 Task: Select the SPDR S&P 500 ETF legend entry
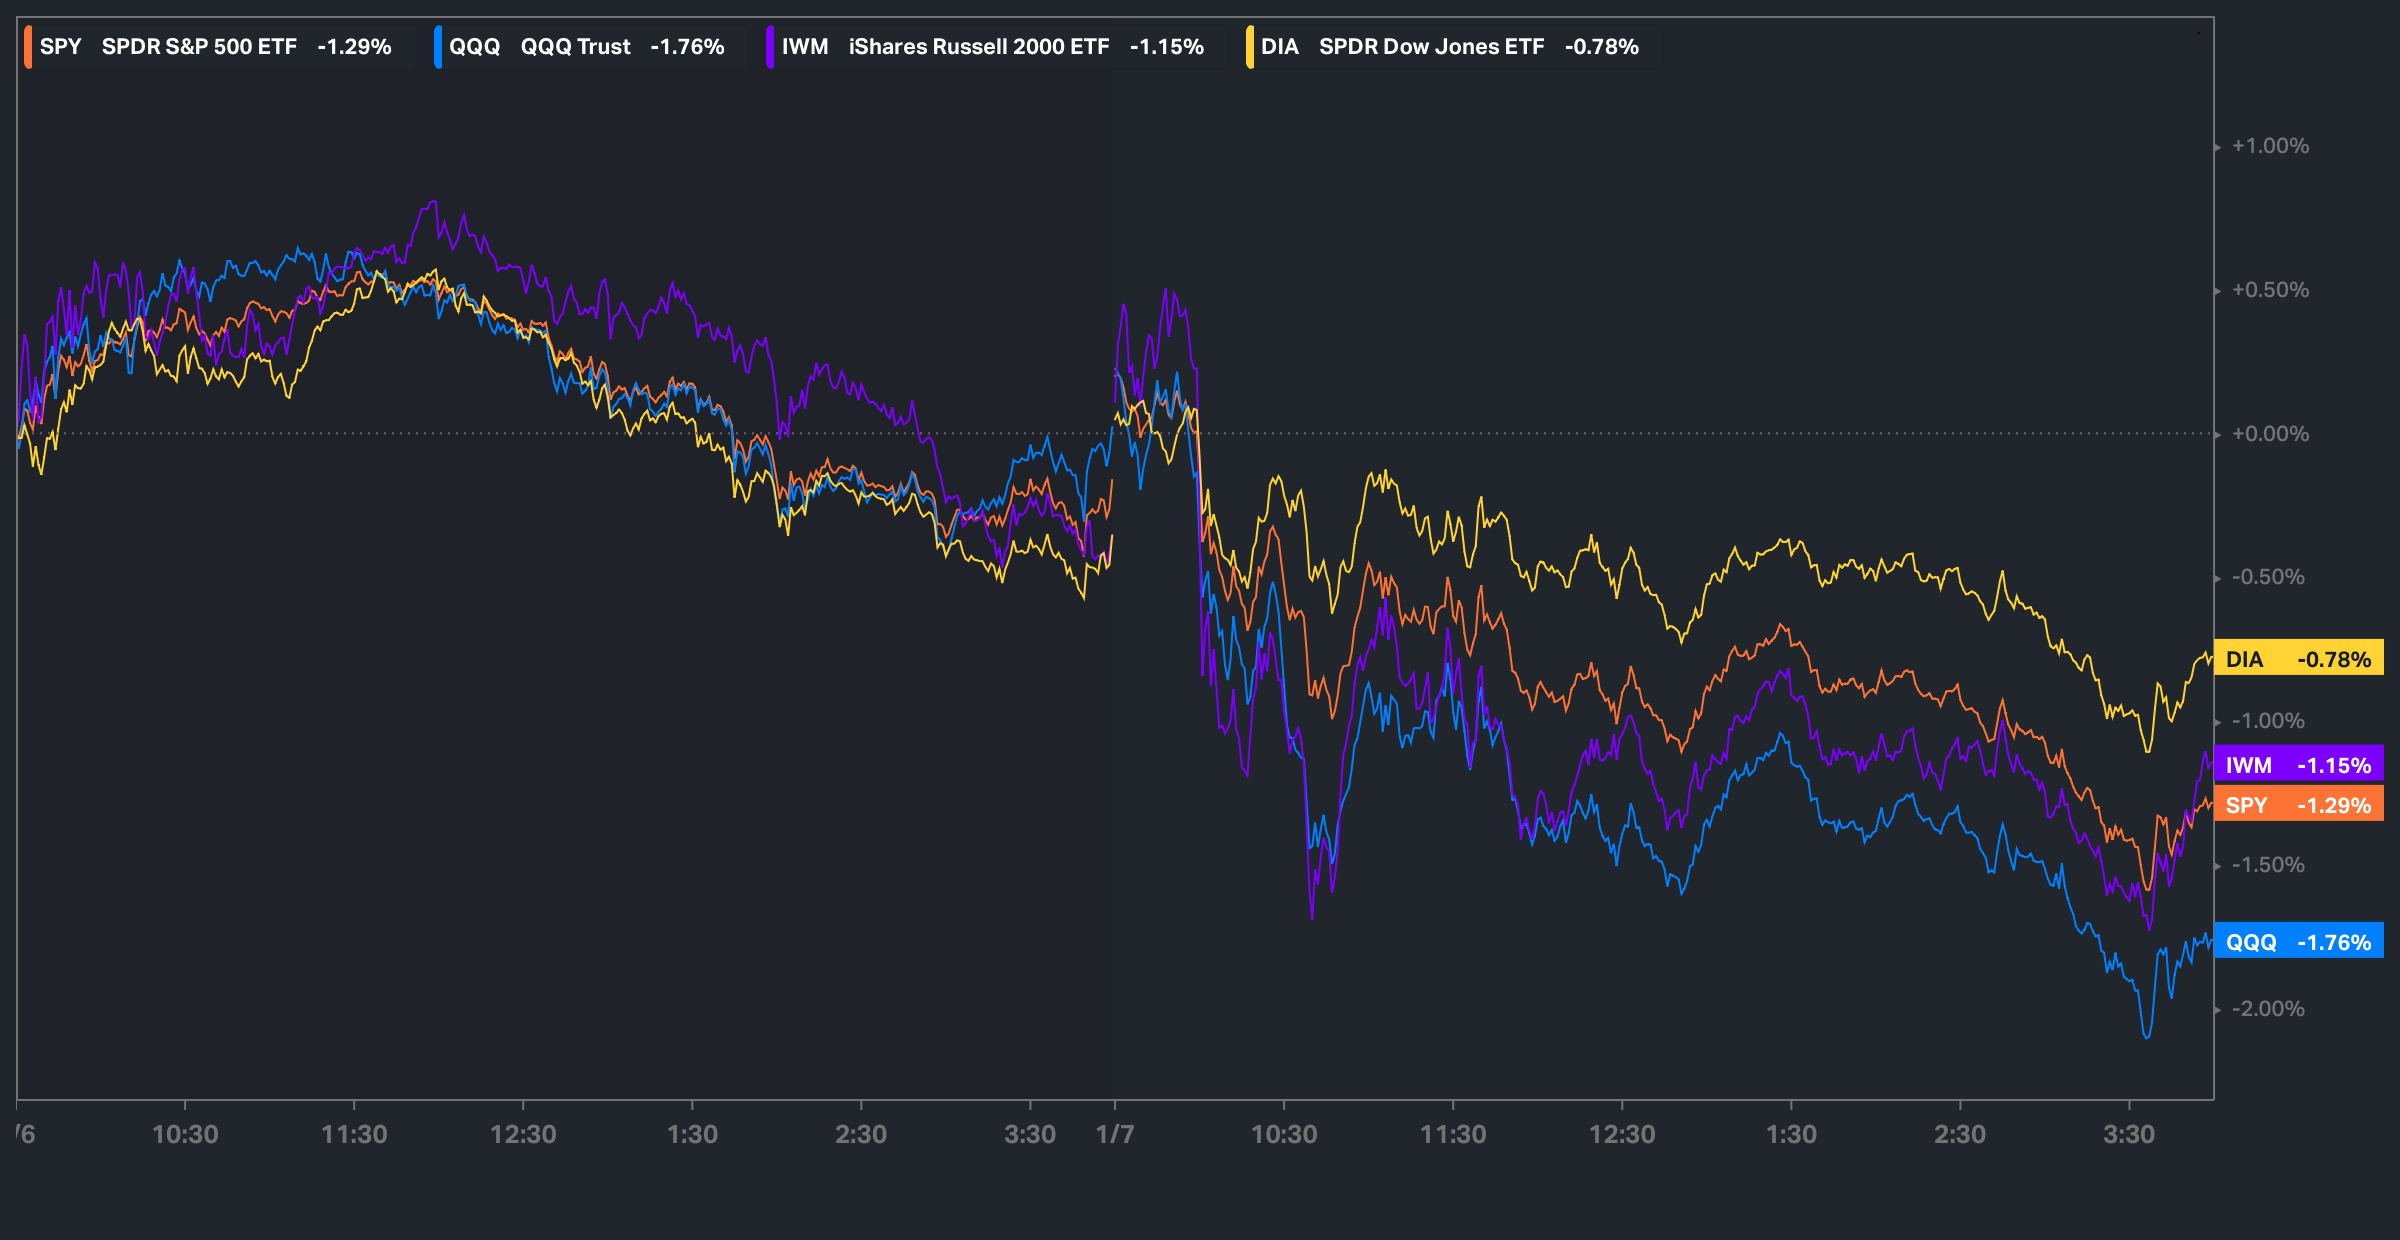pos(199,47)
